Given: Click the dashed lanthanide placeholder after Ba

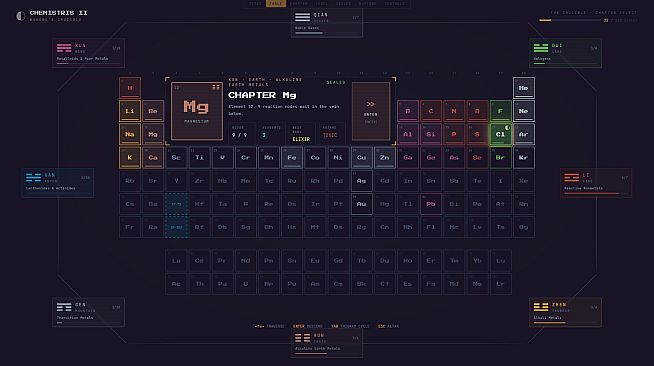Looking at the screenshot, I should 176,204.
